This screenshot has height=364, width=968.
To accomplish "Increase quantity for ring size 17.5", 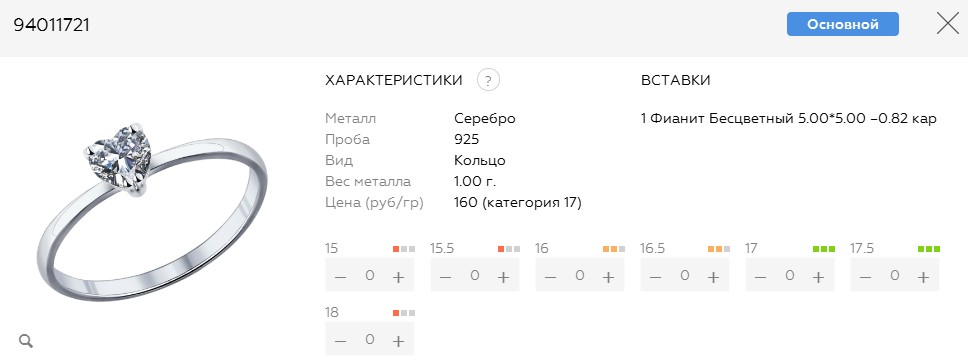I will [x=924, y=277].
